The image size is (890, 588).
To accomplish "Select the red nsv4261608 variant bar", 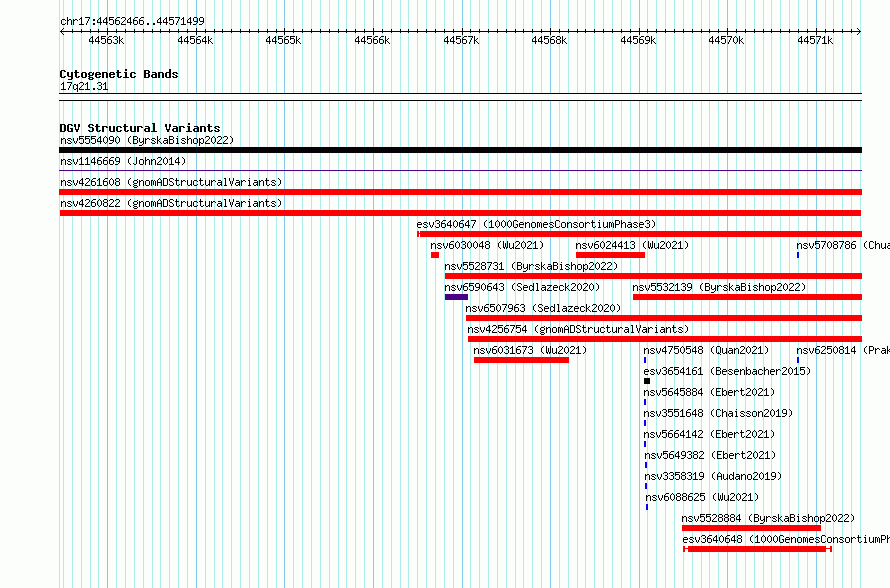I will point(460,192).
